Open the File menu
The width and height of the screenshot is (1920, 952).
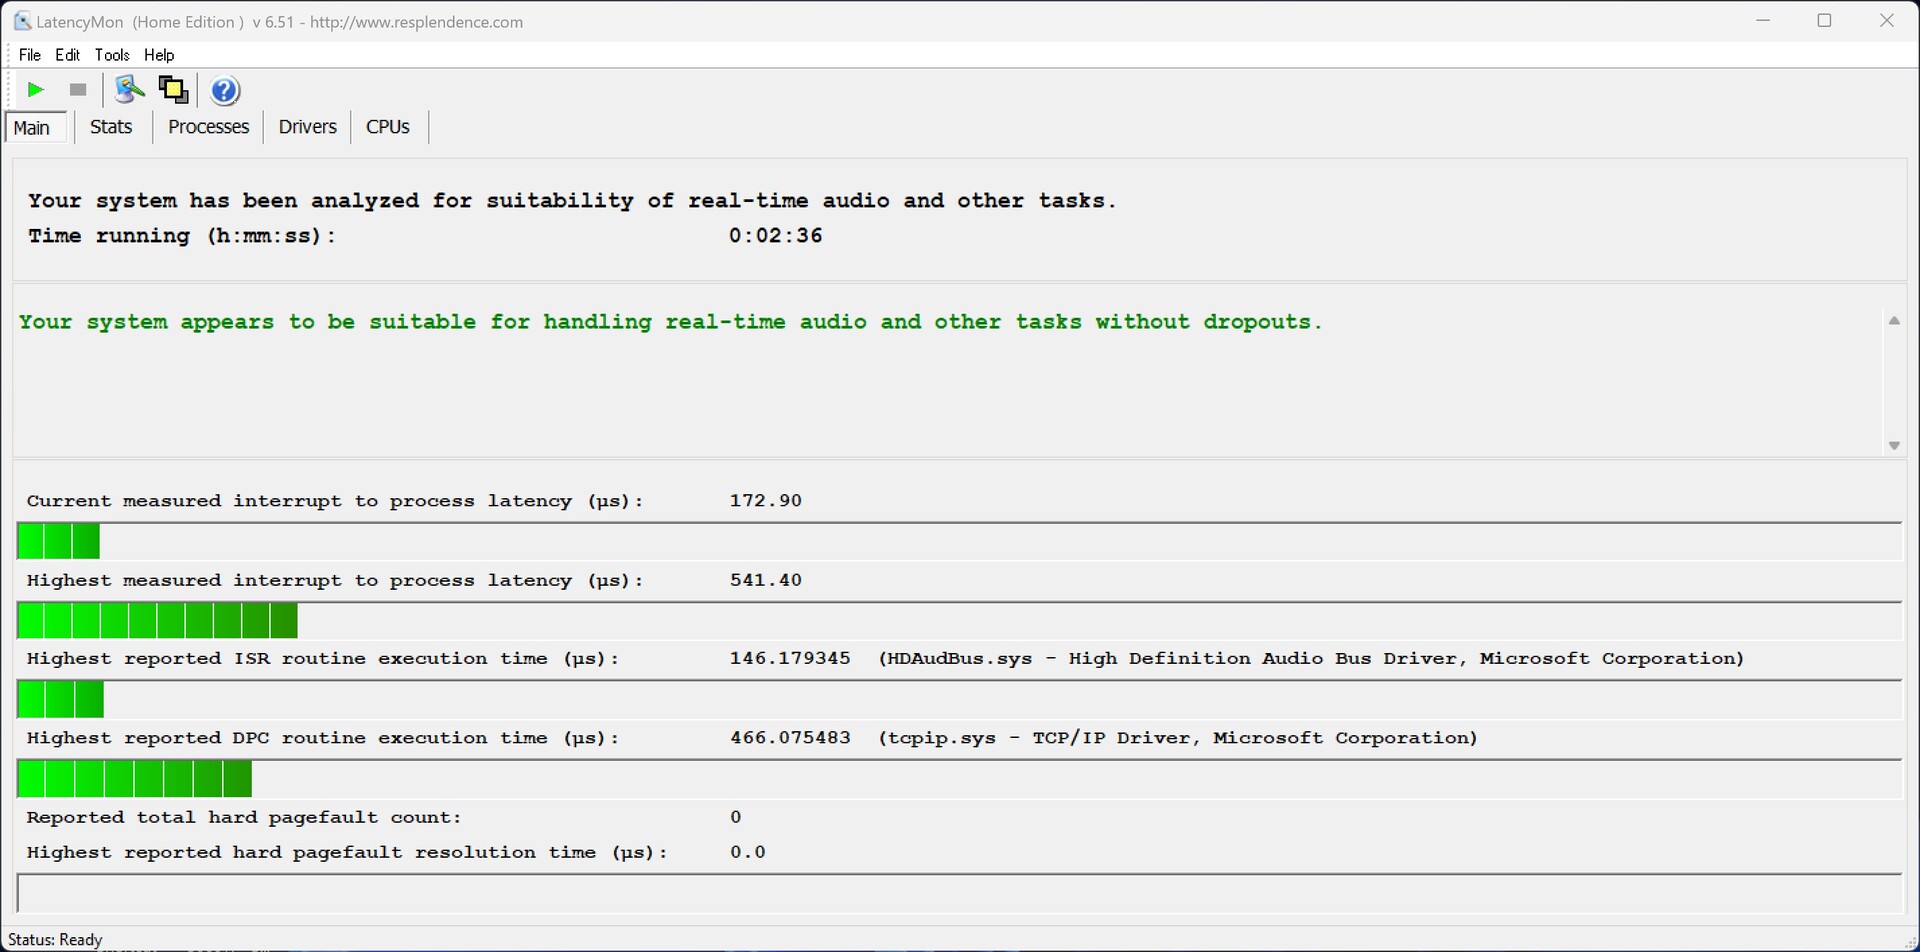pyautogui.click(x=30, y=55)
